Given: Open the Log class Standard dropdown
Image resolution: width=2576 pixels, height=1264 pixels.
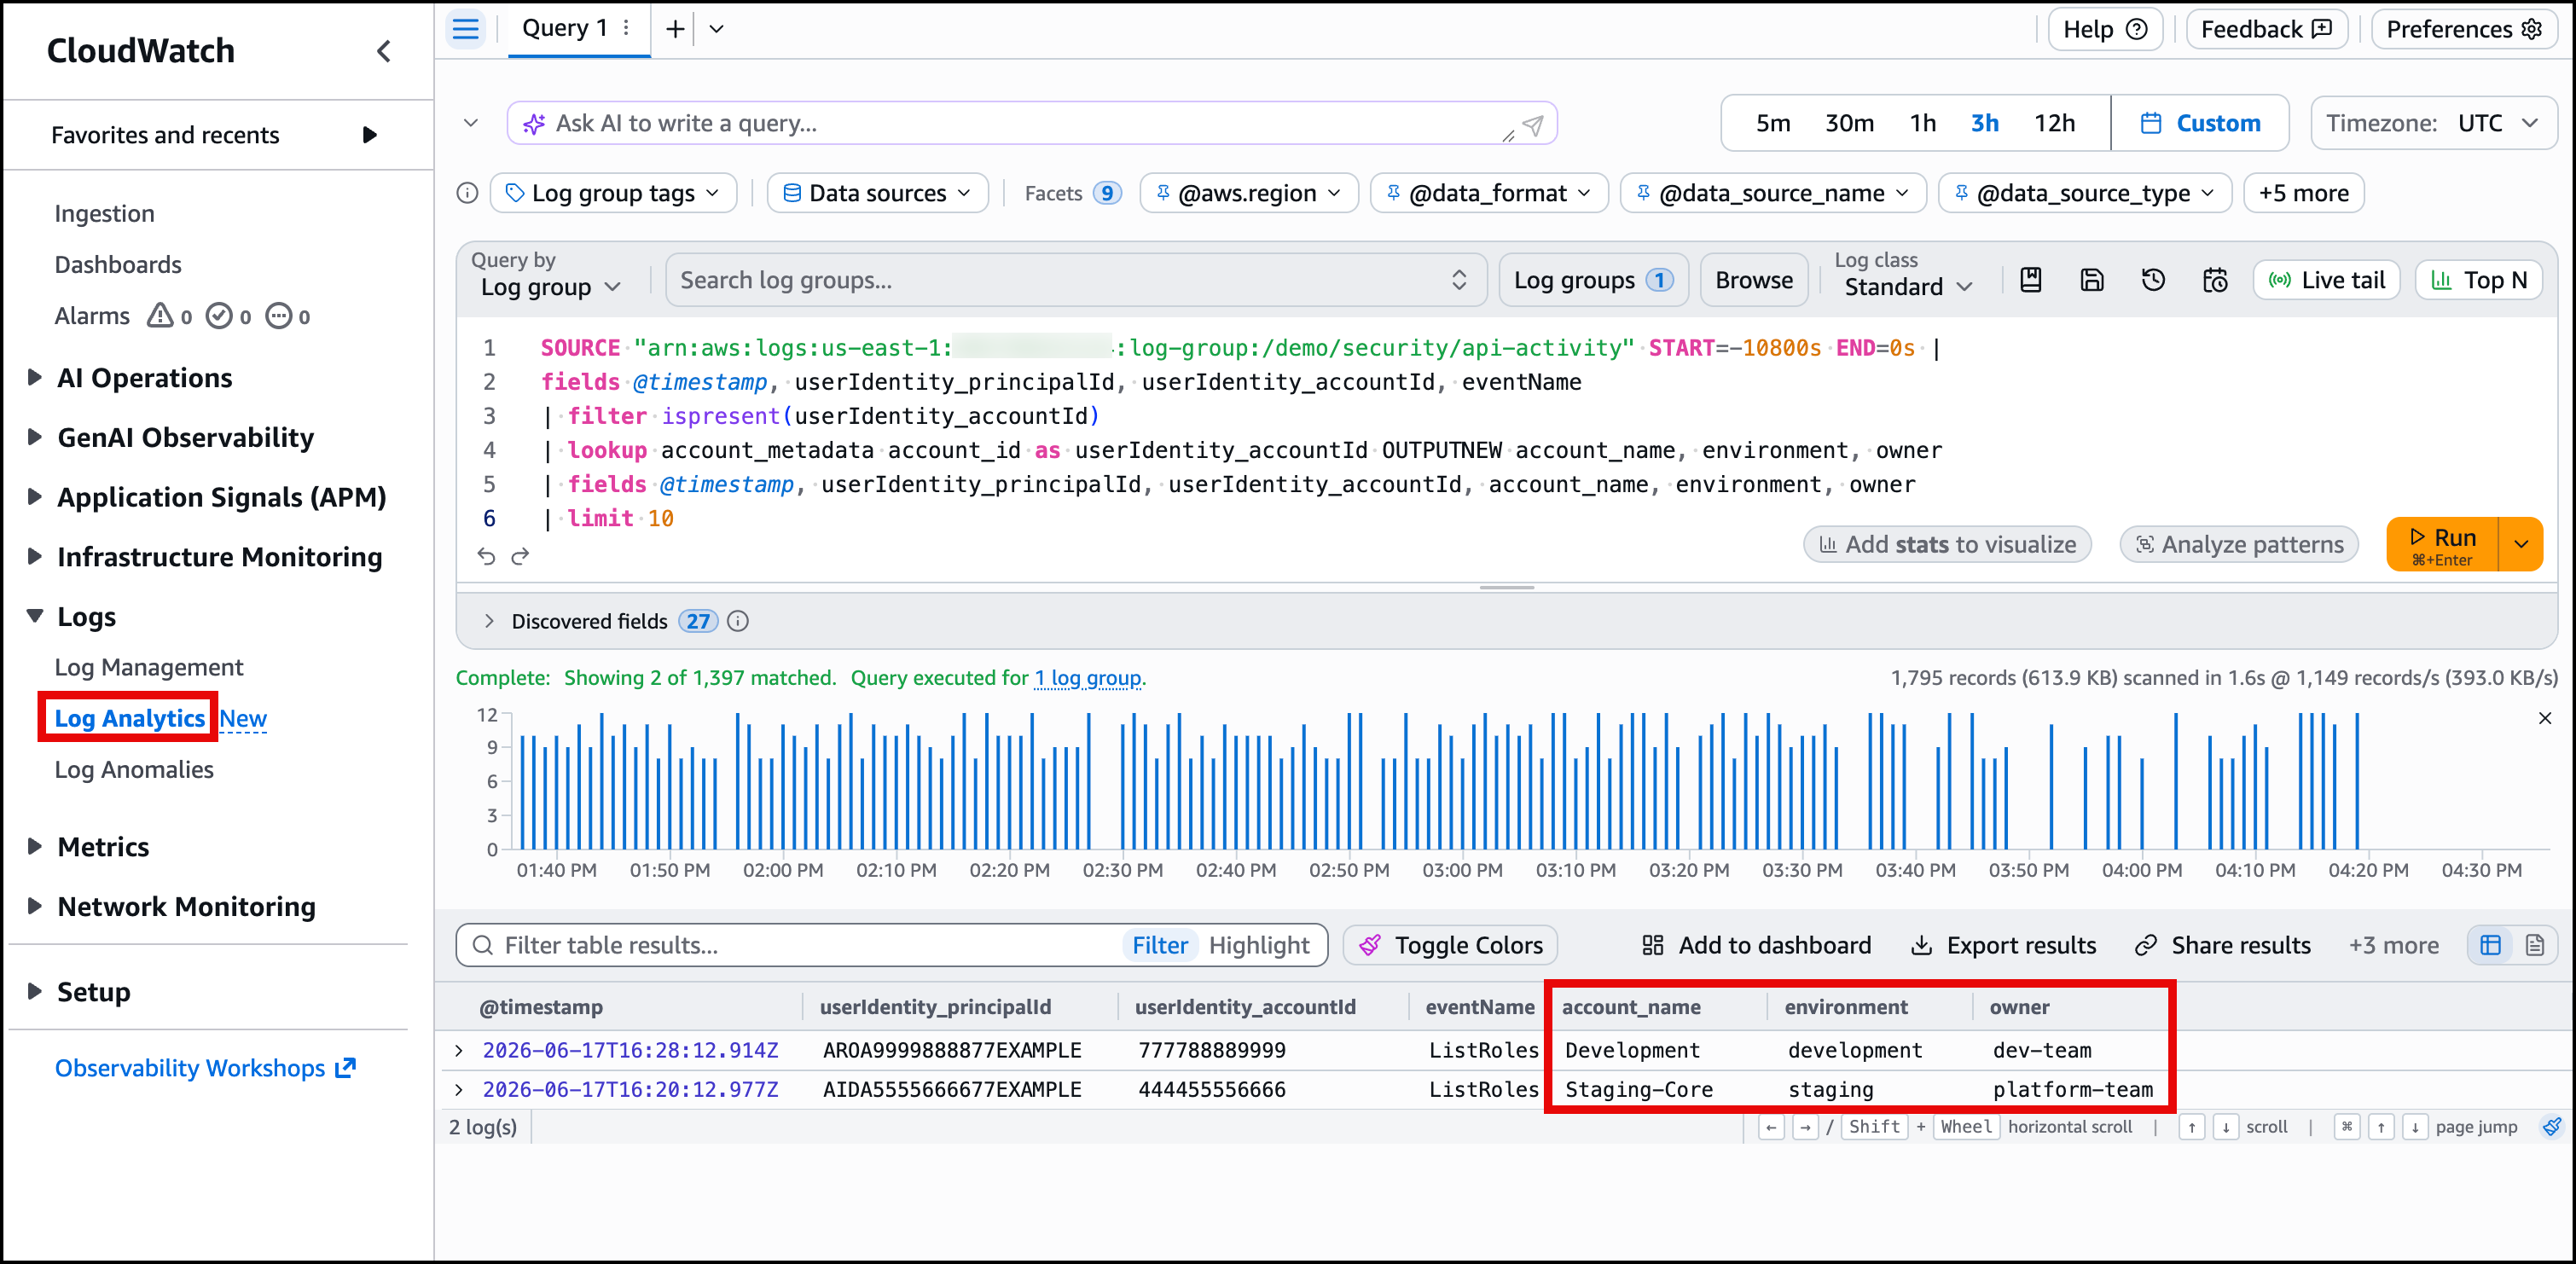Looking at the screenshot, I should [x=1908, y=287].
